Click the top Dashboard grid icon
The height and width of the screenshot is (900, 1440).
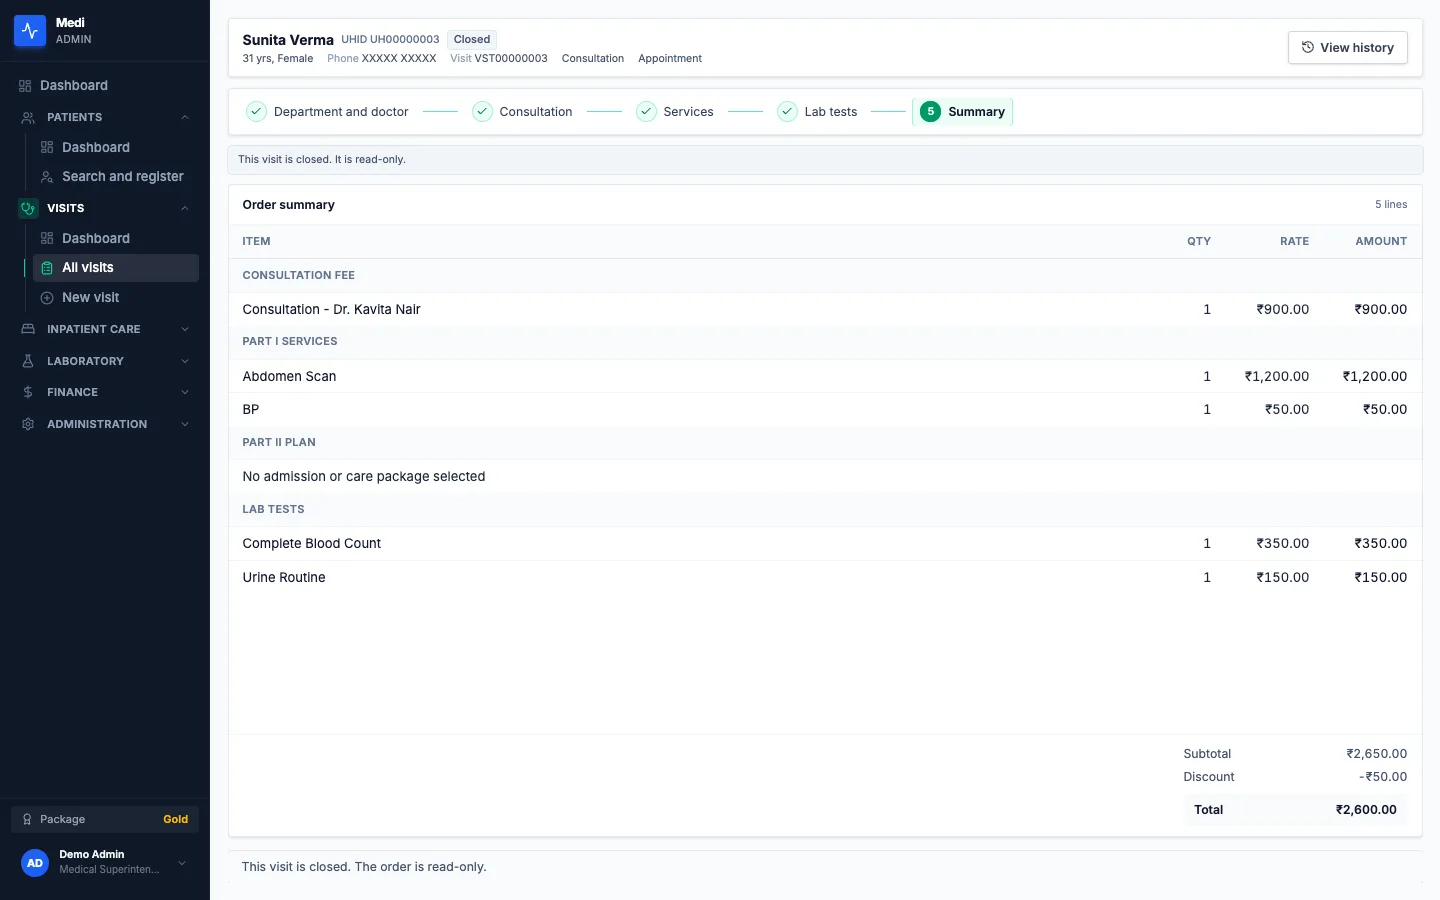25,86
